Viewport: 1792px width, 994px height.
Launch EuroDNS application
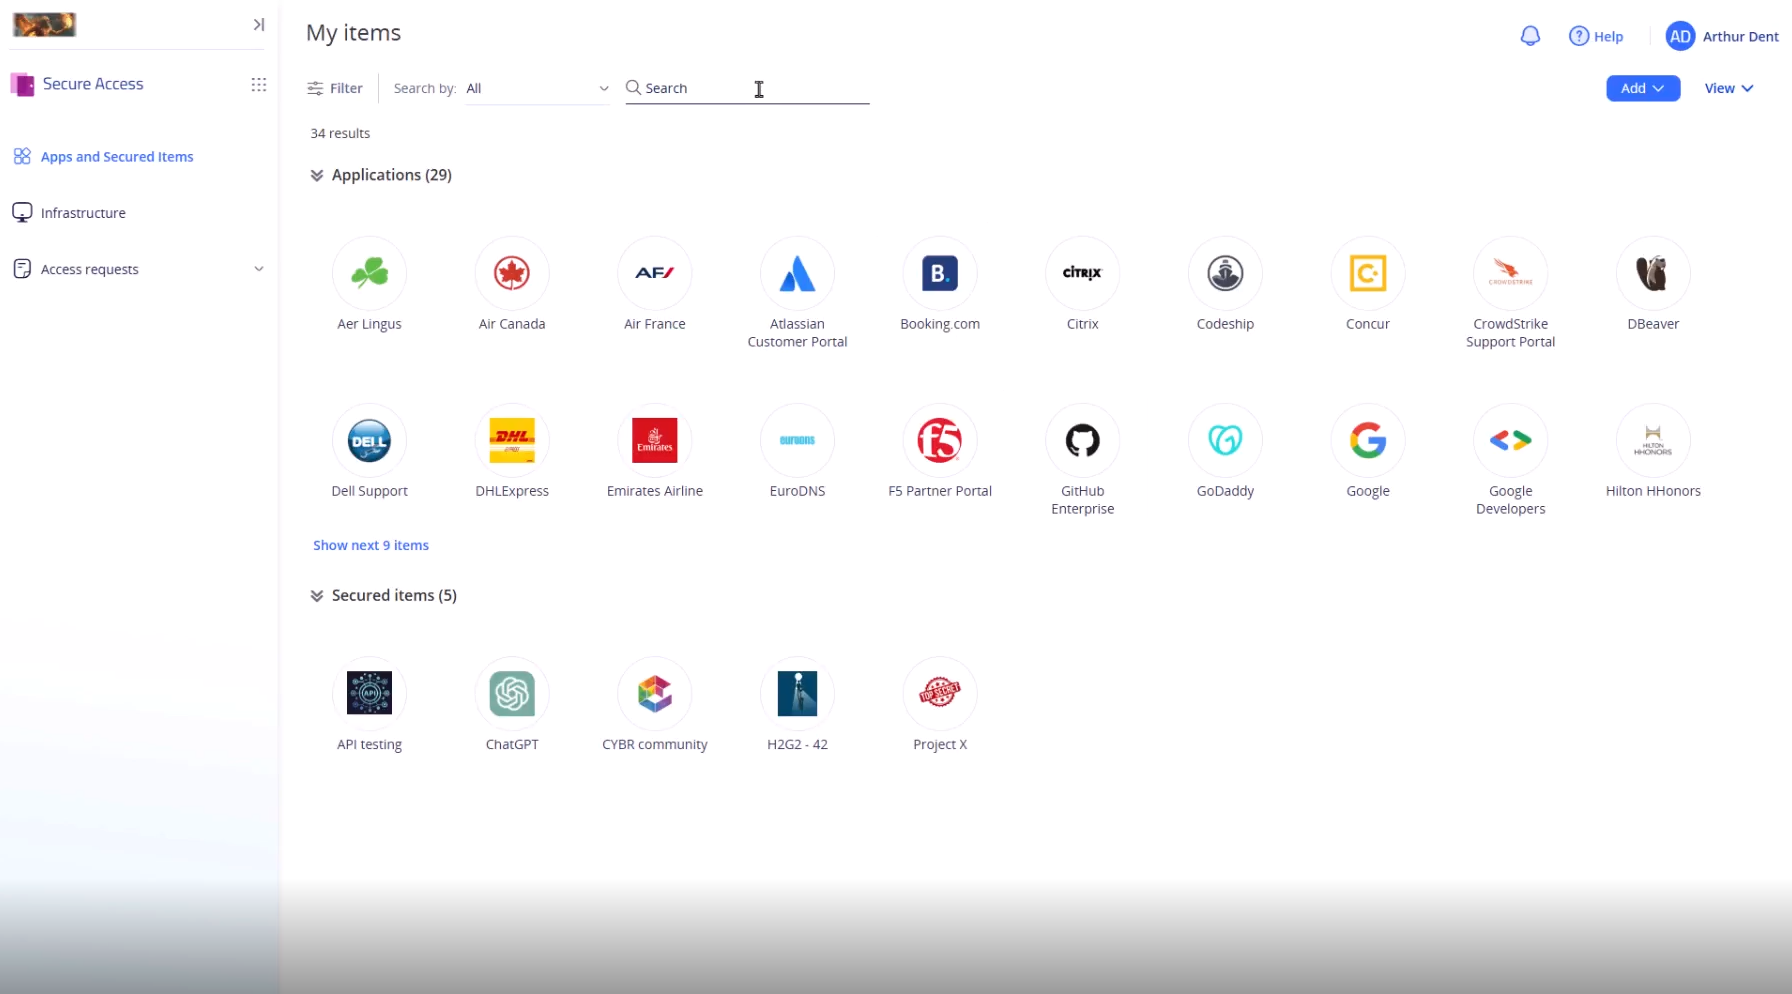[797, 440]
